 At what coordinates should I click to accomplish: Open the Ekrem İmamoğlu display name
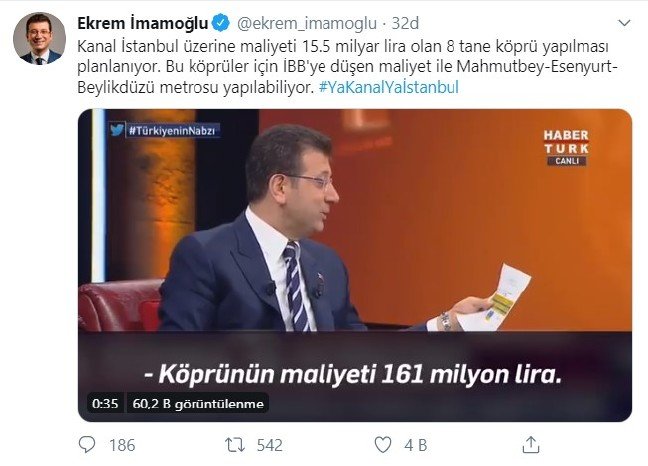143,23
